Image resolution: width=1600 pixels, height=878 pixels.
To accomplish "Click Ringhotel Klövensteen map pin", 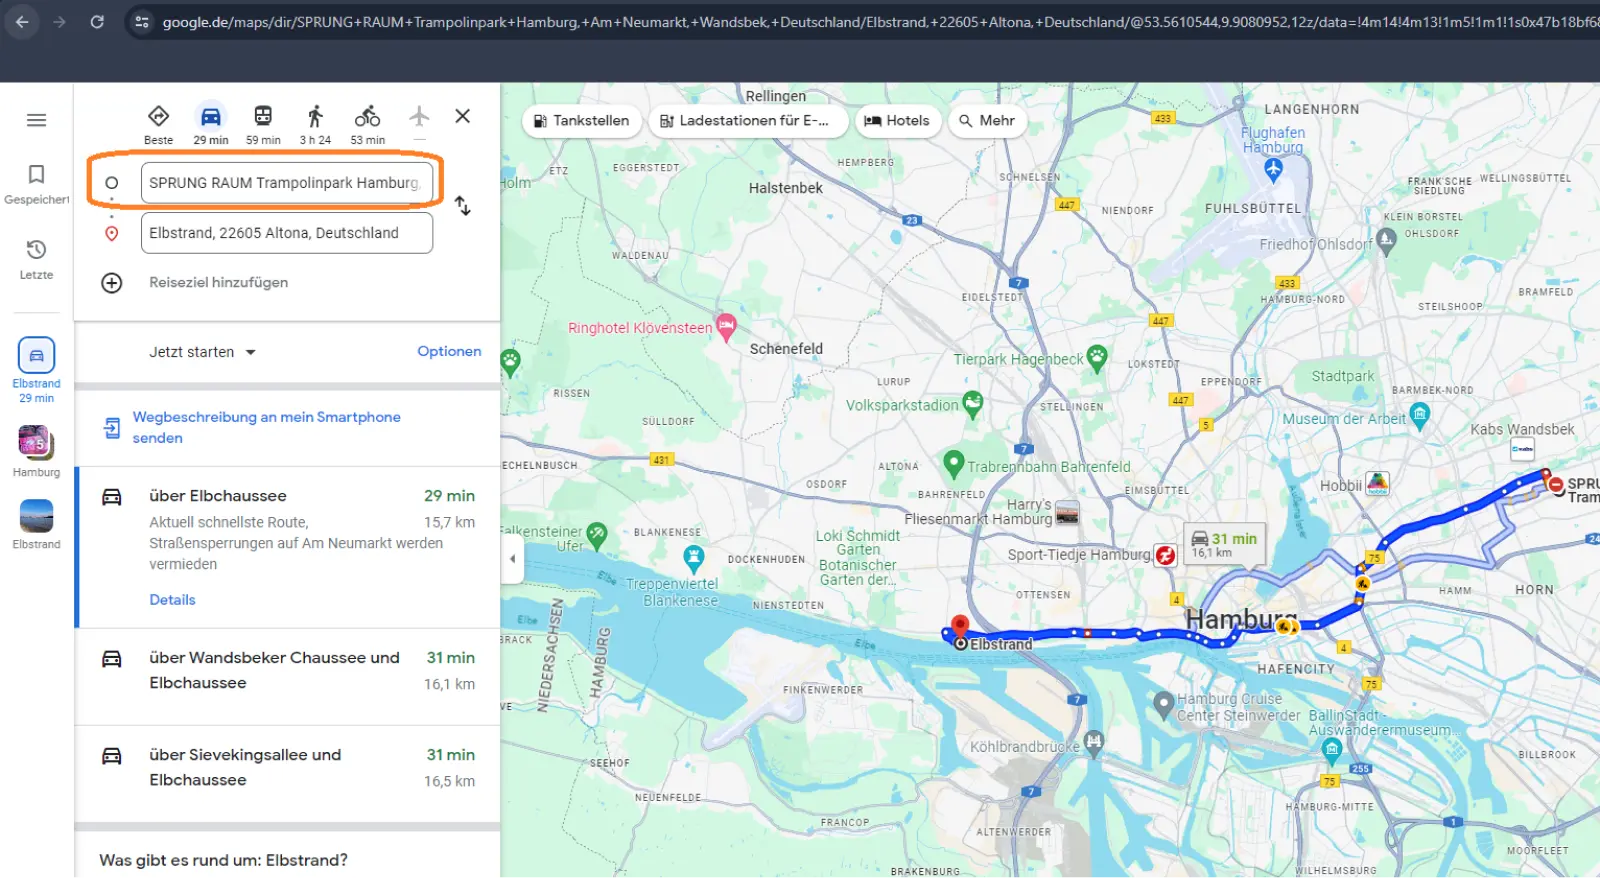I will [x=726, y=326].
